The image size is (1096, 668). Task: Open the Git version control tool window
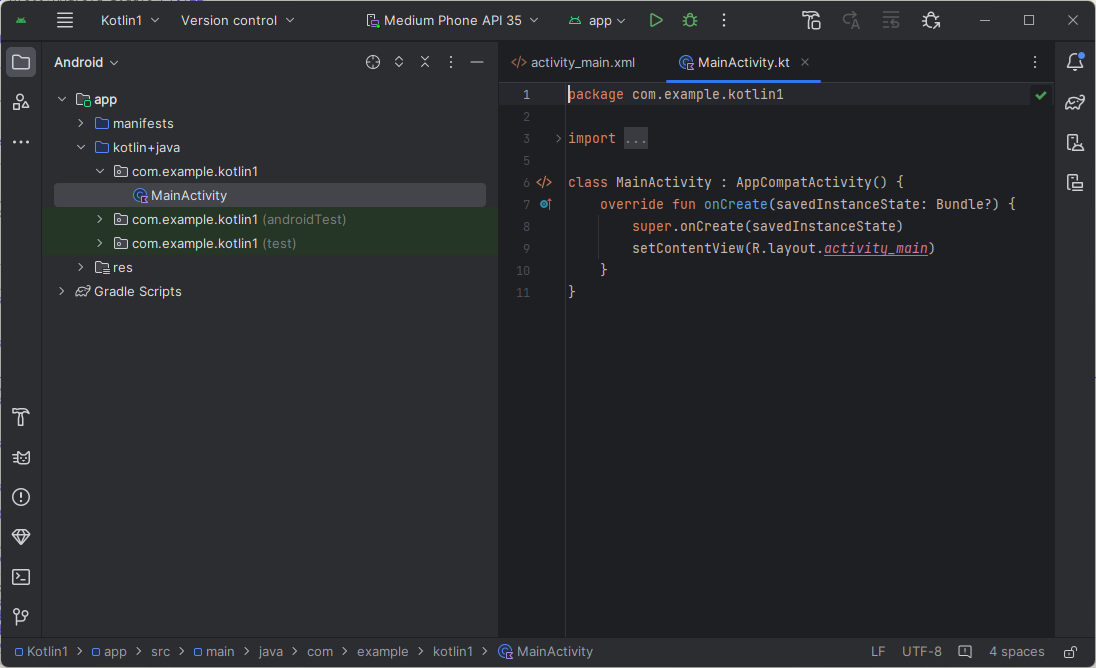tap(21, 617)
